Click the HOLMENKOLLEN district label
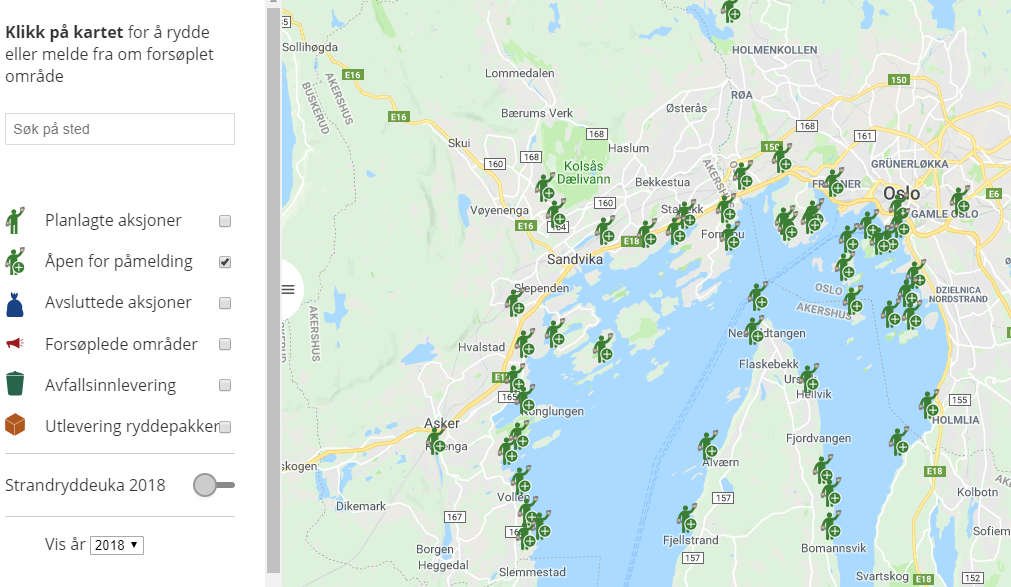Screen dimensions: 1011x587 coord(774,50)
